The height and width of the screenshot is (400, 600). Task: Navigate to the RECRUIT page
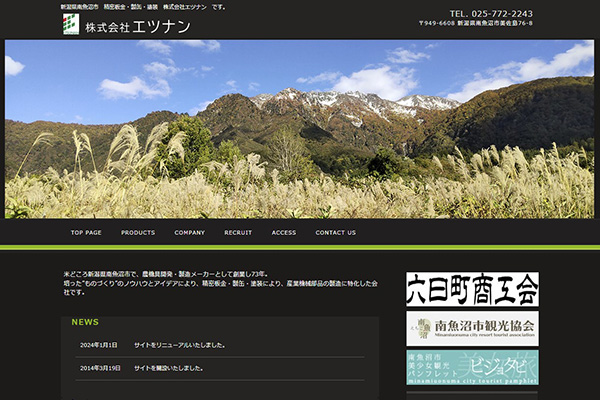(x=238, y=232)
